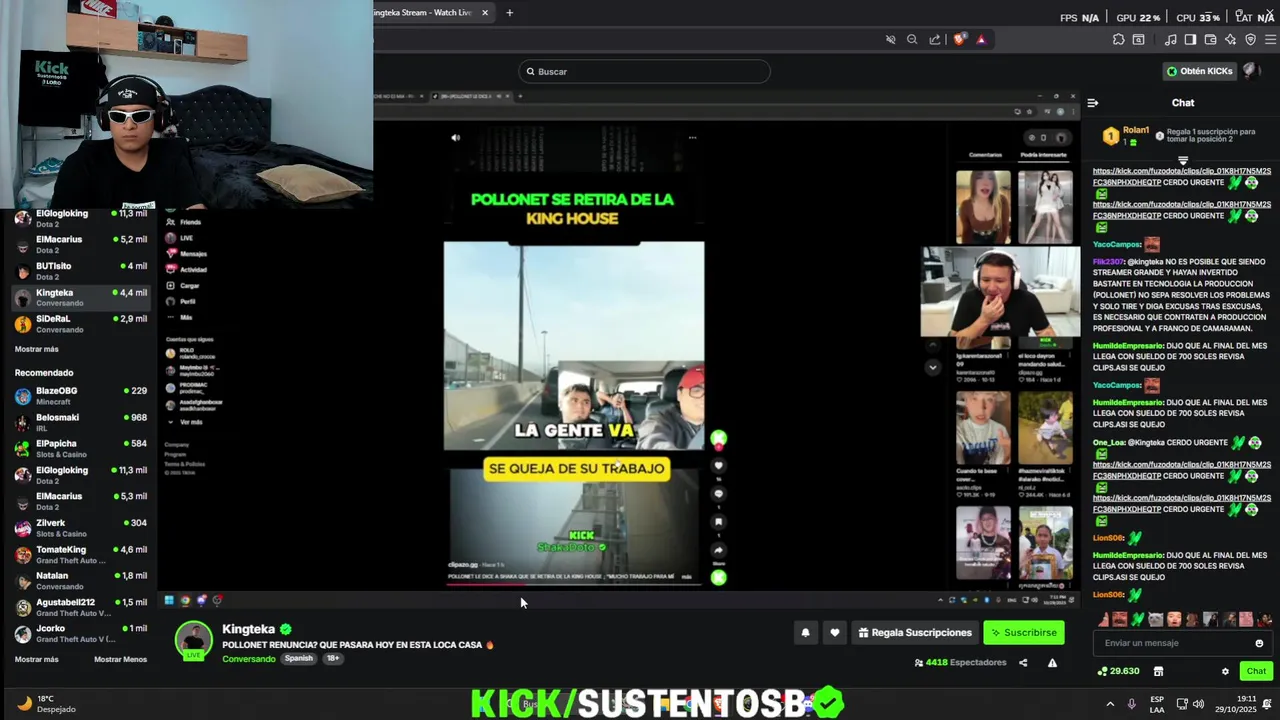
Task: Click the TikTok share arrow icon
Action: coord(718,550)
